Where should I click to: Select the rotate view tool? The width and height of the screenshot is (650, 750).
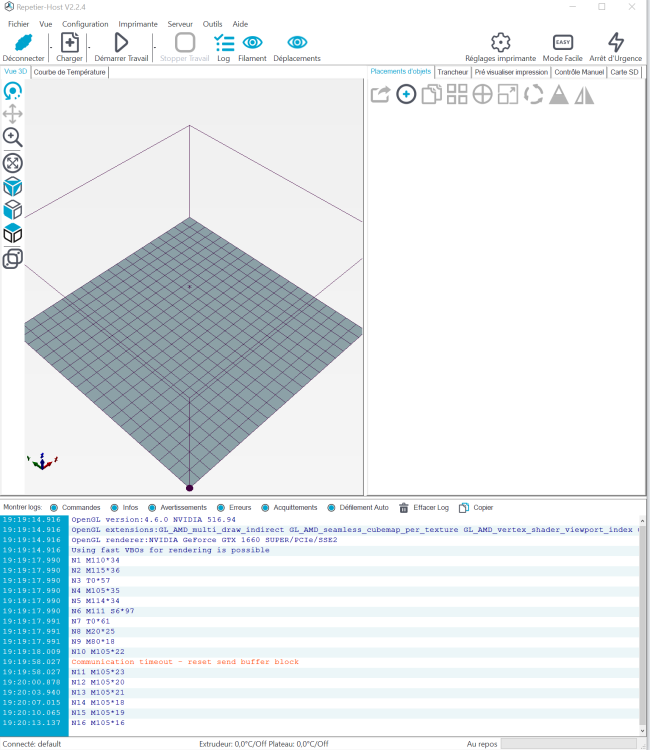point(13,91)
